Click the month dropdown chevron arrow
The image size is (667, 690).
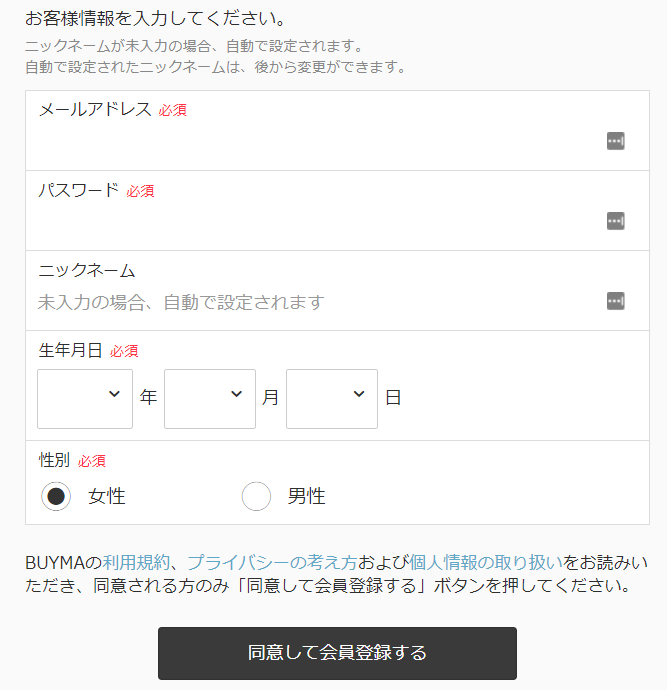click(x=237, y=394)
